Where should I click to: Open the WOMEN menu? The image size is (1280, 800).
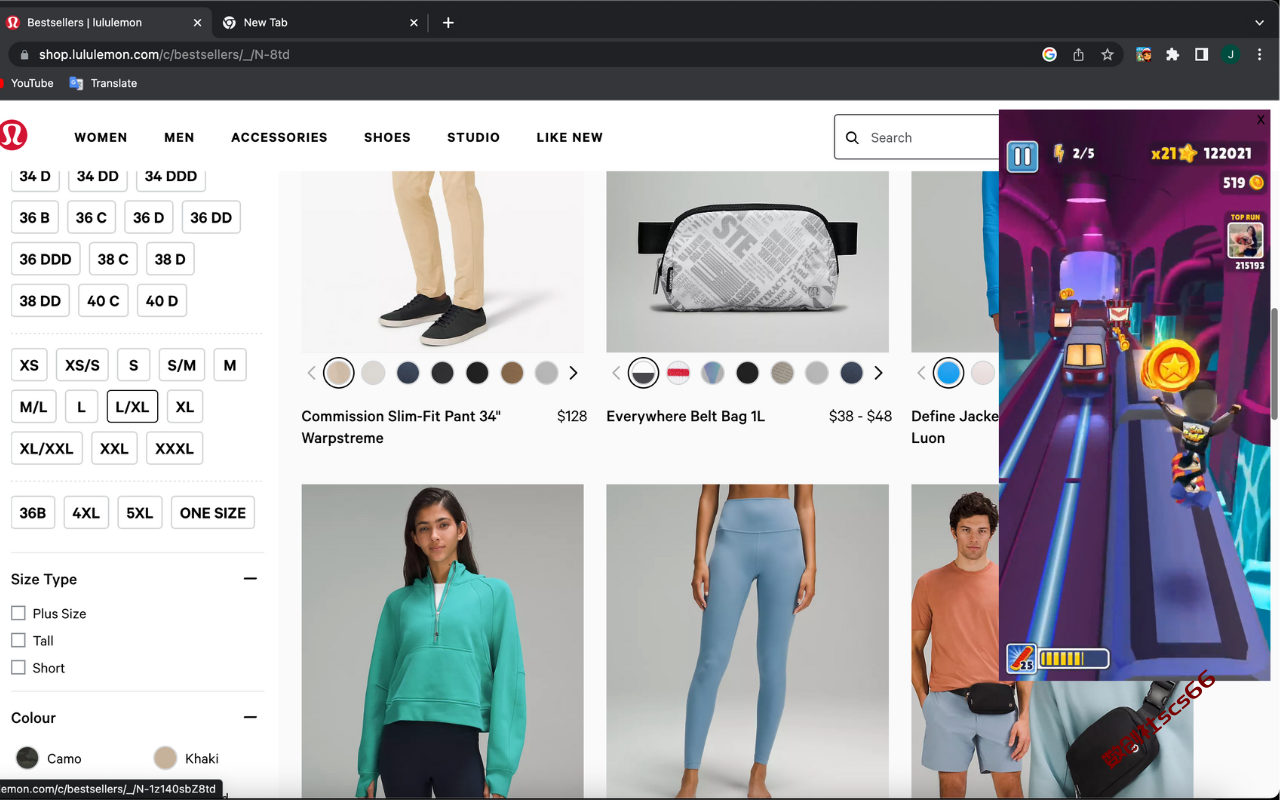pos(101,138)
